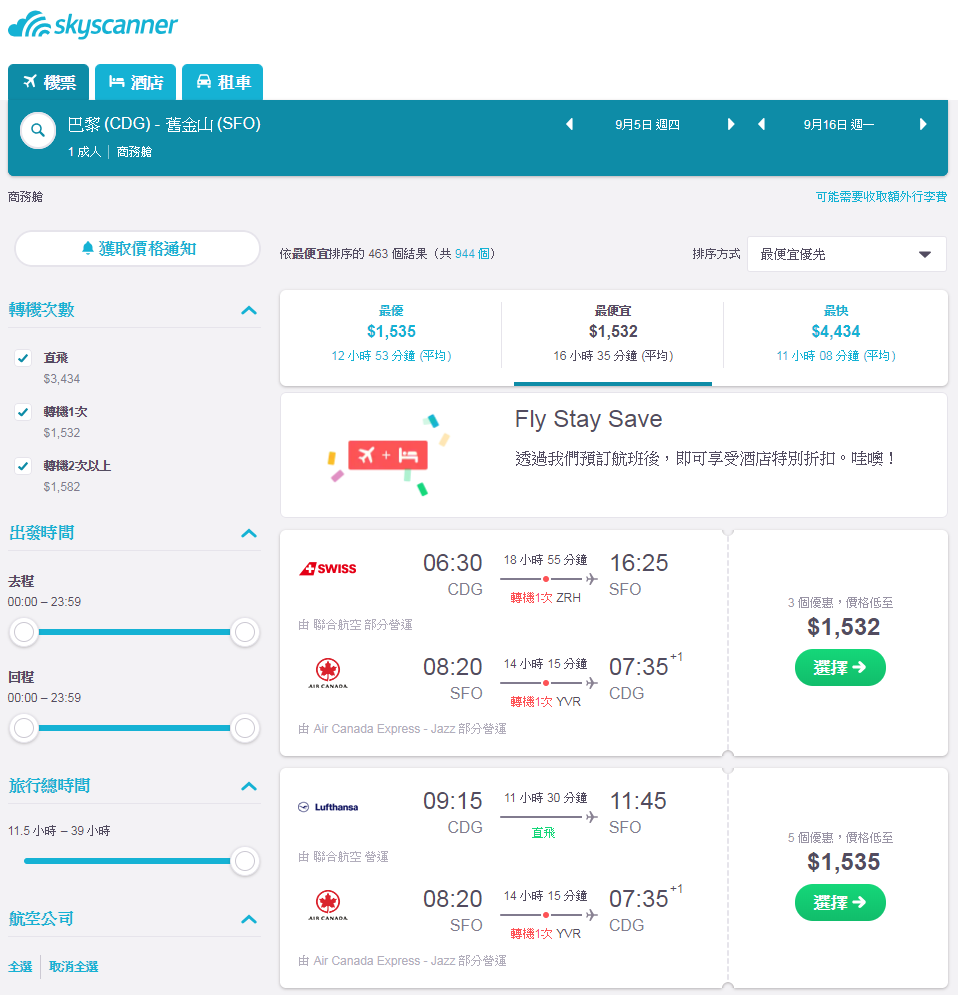
Task: Click the 旅行總時間 slider handle
Action: pyautogui.click(x=245, y=861)
